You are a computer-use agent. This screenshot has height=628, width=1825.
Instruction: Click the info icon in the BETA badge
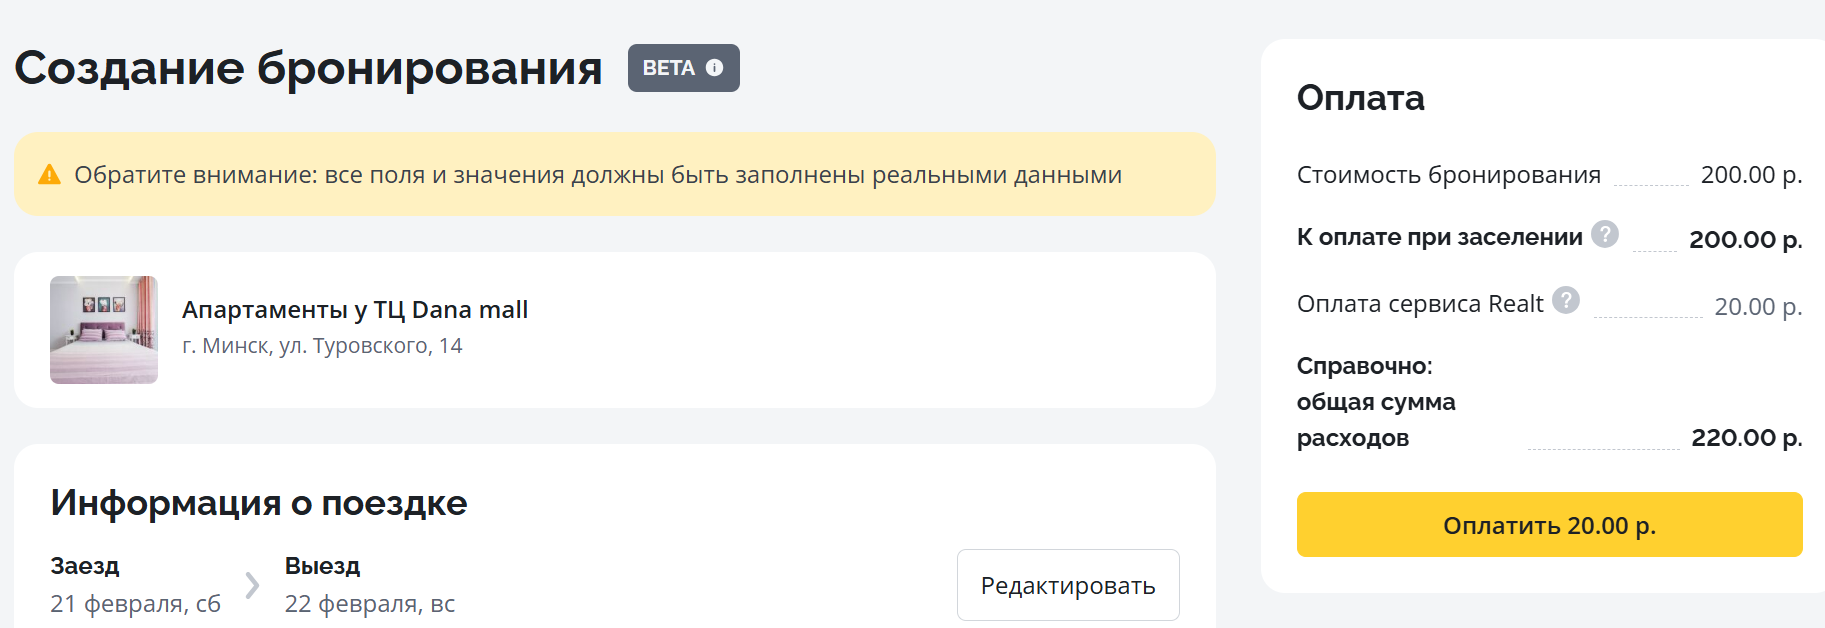[x=714, y=68]
